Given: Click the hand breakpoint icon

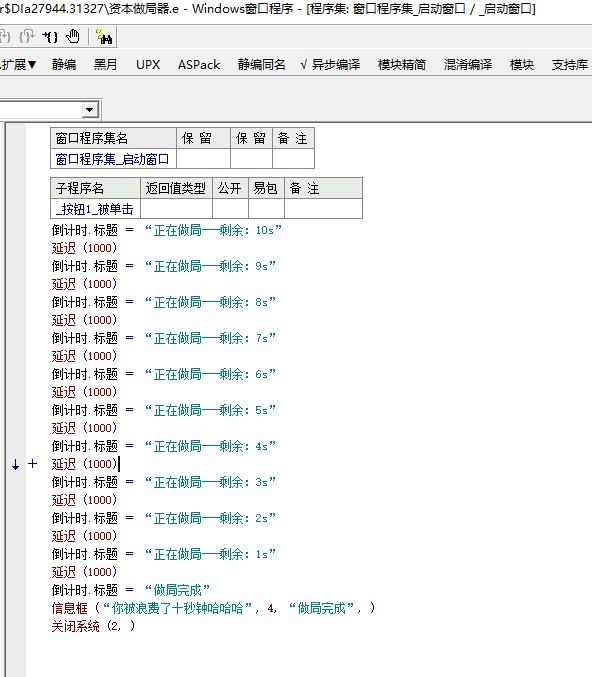Looking at the screenshot, I should (x=73, y=37).
